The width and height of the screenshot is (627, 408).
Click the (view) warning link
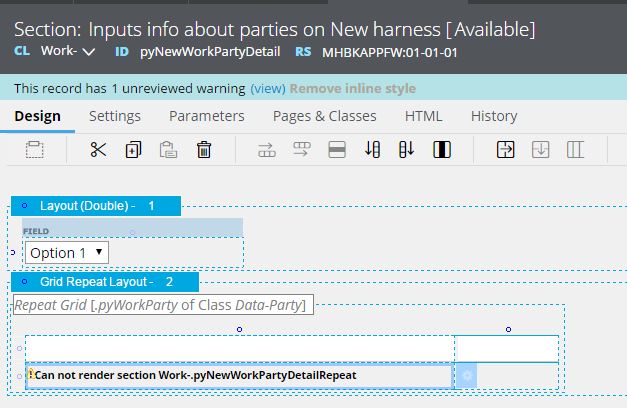pos(268,88)
